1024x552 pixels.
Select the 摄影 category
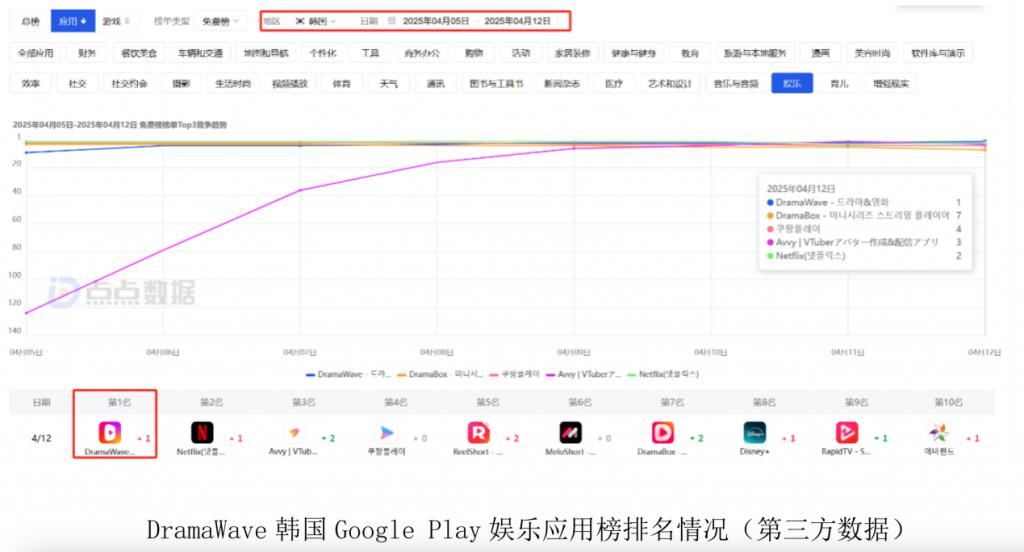coord(181,84)
